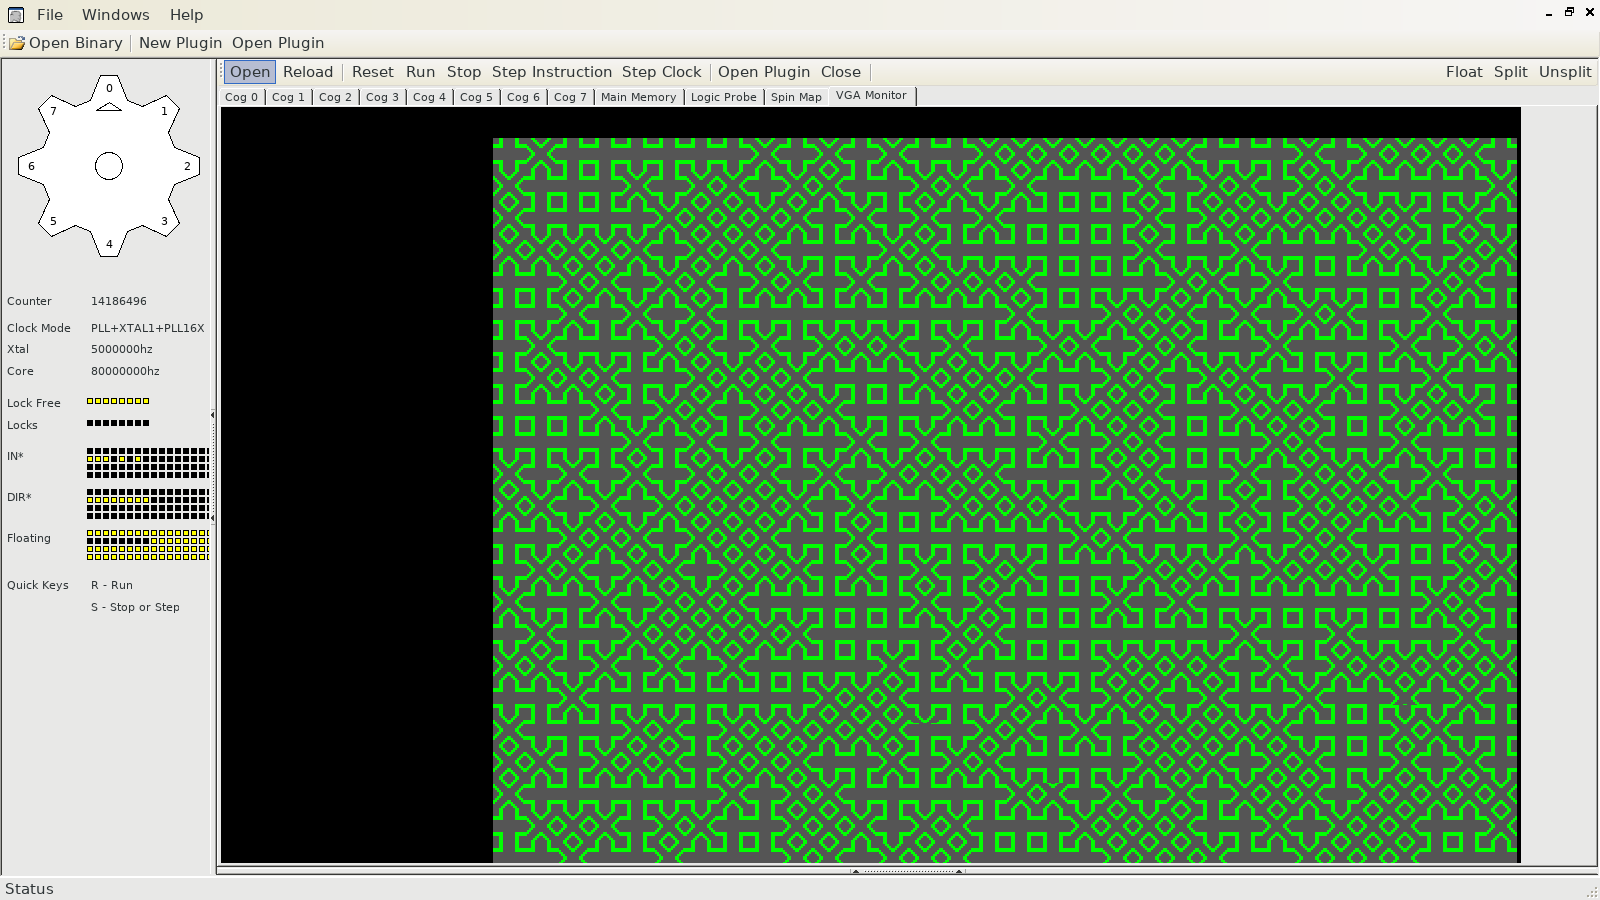This screenshot has width=1600, height=900.
Task: Switch to the Logic Probe tab
Action: (x=723, y=97)
